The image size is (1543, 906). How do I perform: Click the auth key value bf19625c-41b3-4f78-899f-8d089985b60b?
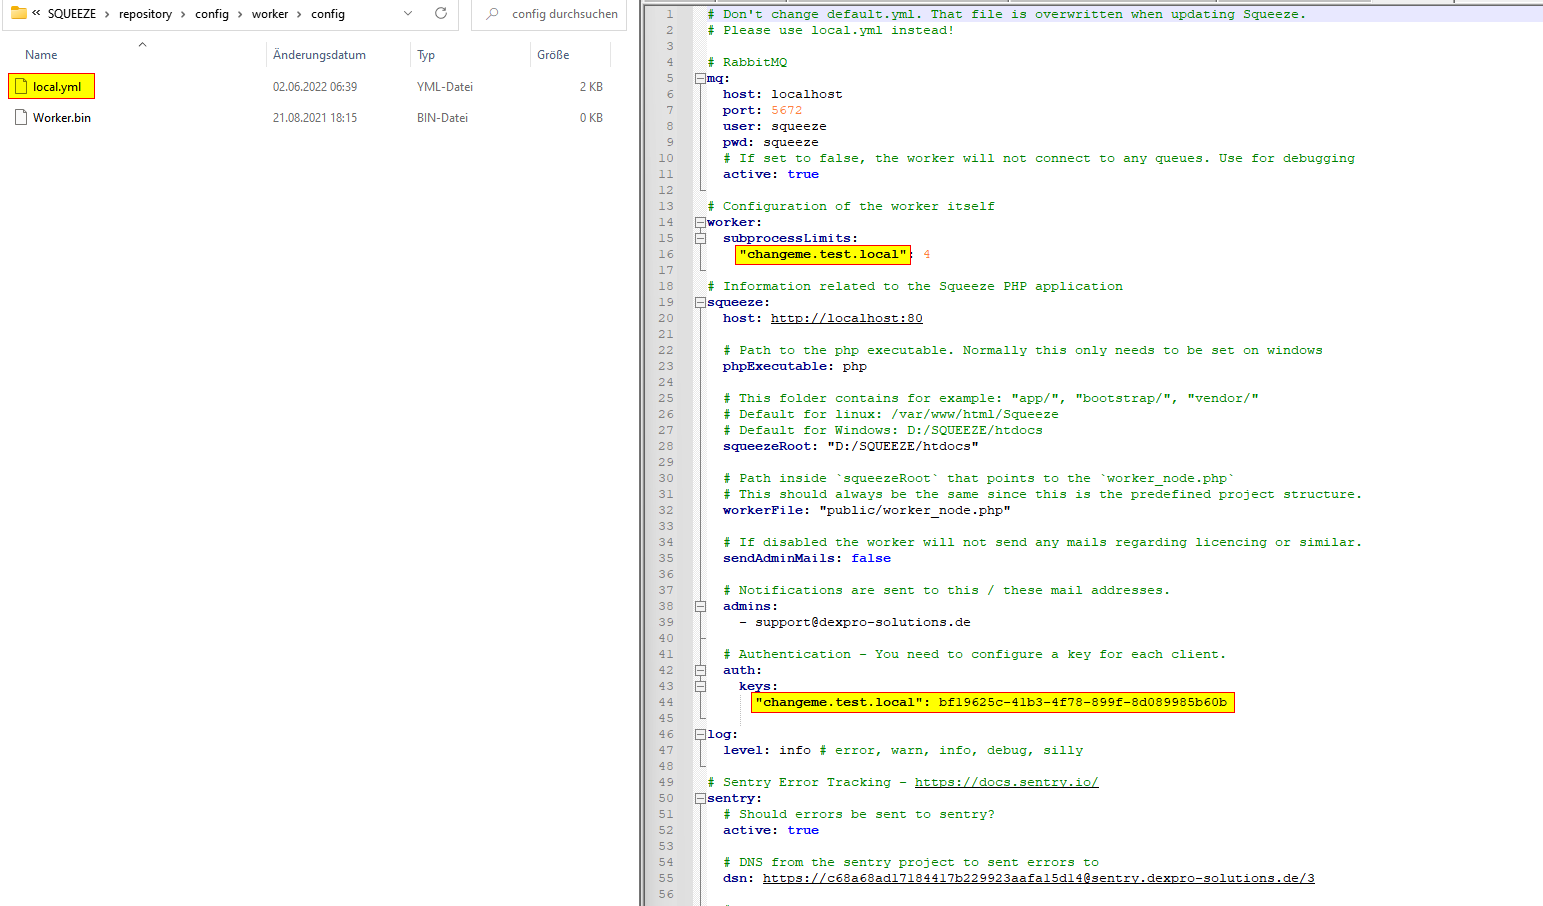[x=1082, y=702]
